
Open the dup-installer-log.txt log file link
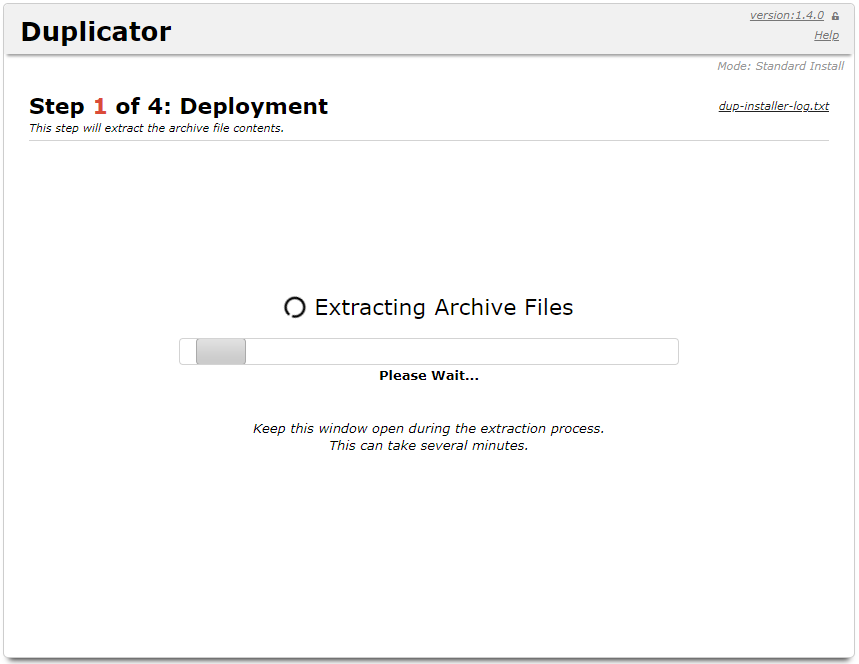773,106
